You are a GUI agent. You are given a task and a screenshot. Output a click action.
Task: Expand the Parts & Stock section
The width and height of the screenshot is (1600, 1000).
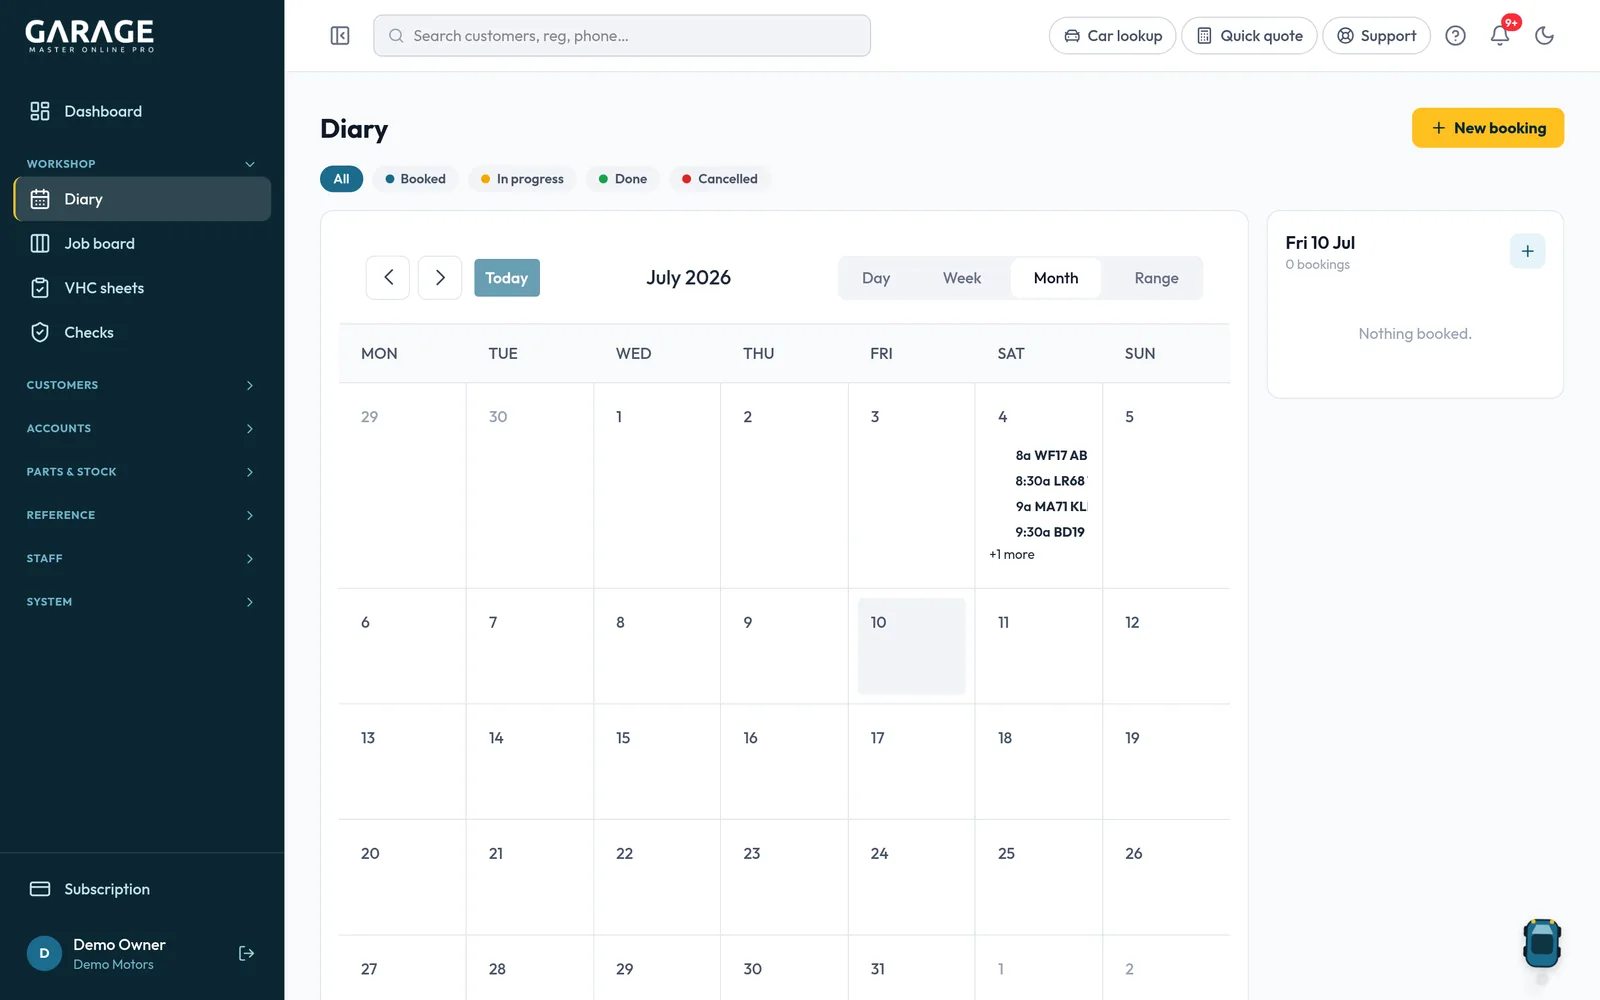coord(142,472)
